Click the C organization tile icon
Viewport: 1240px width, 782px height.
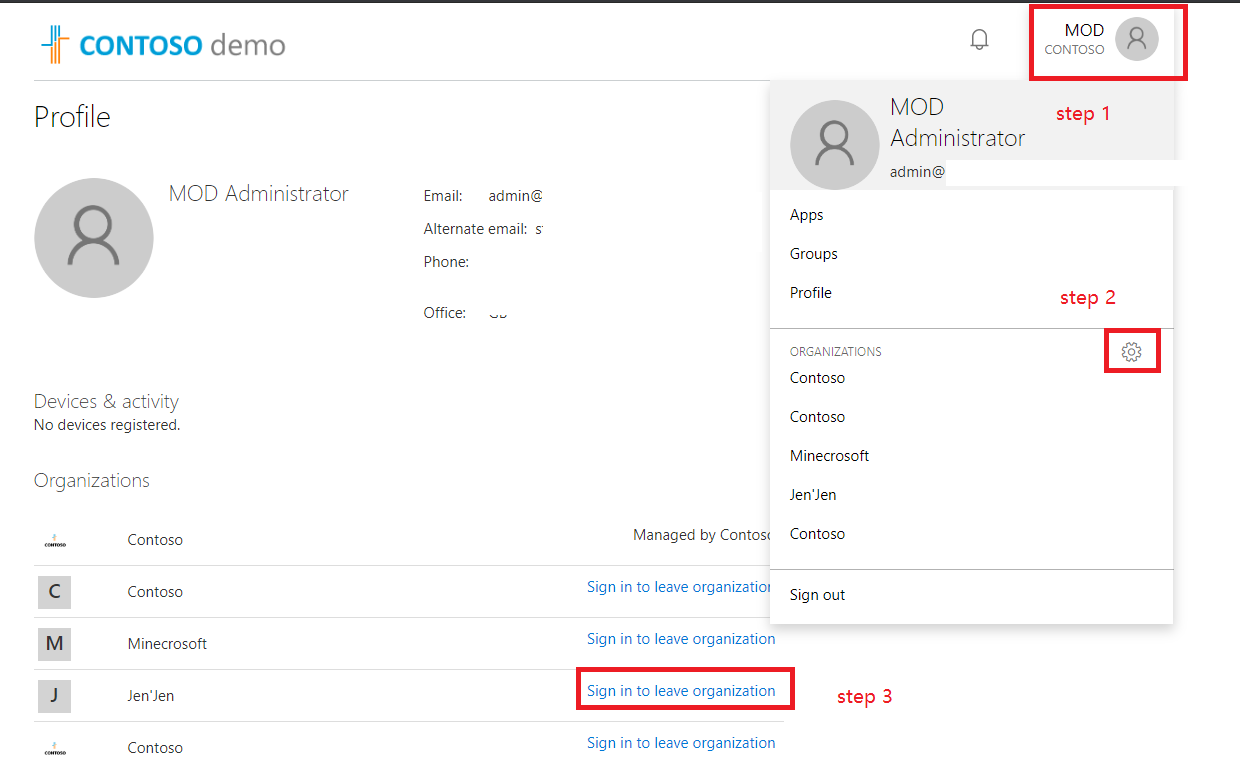[54, 592]
